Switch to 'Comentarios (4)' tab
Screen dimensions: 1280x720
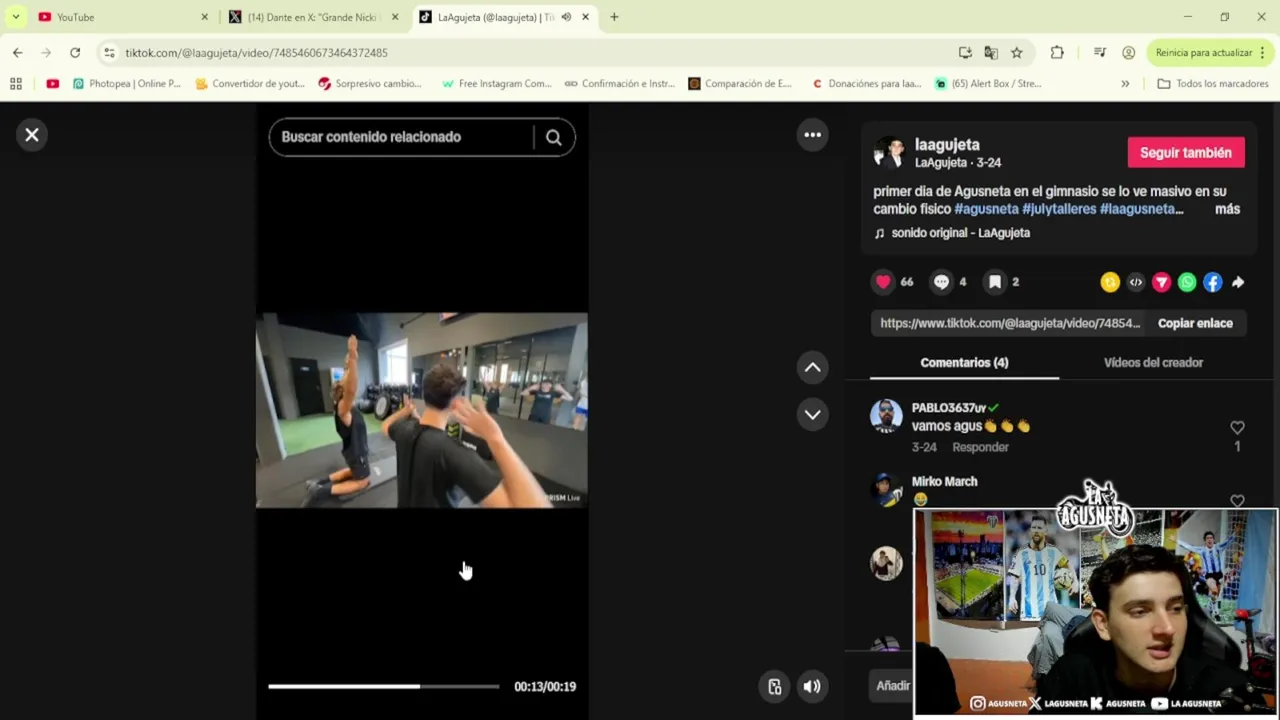click(x=964, y=363)
